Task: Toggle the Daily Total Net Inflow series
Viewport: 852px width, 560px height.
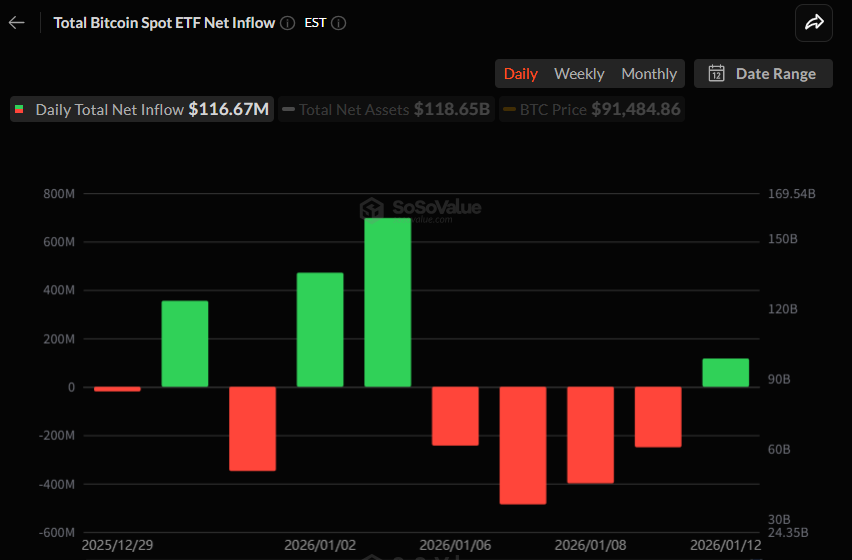Action: tap(142, 109)
